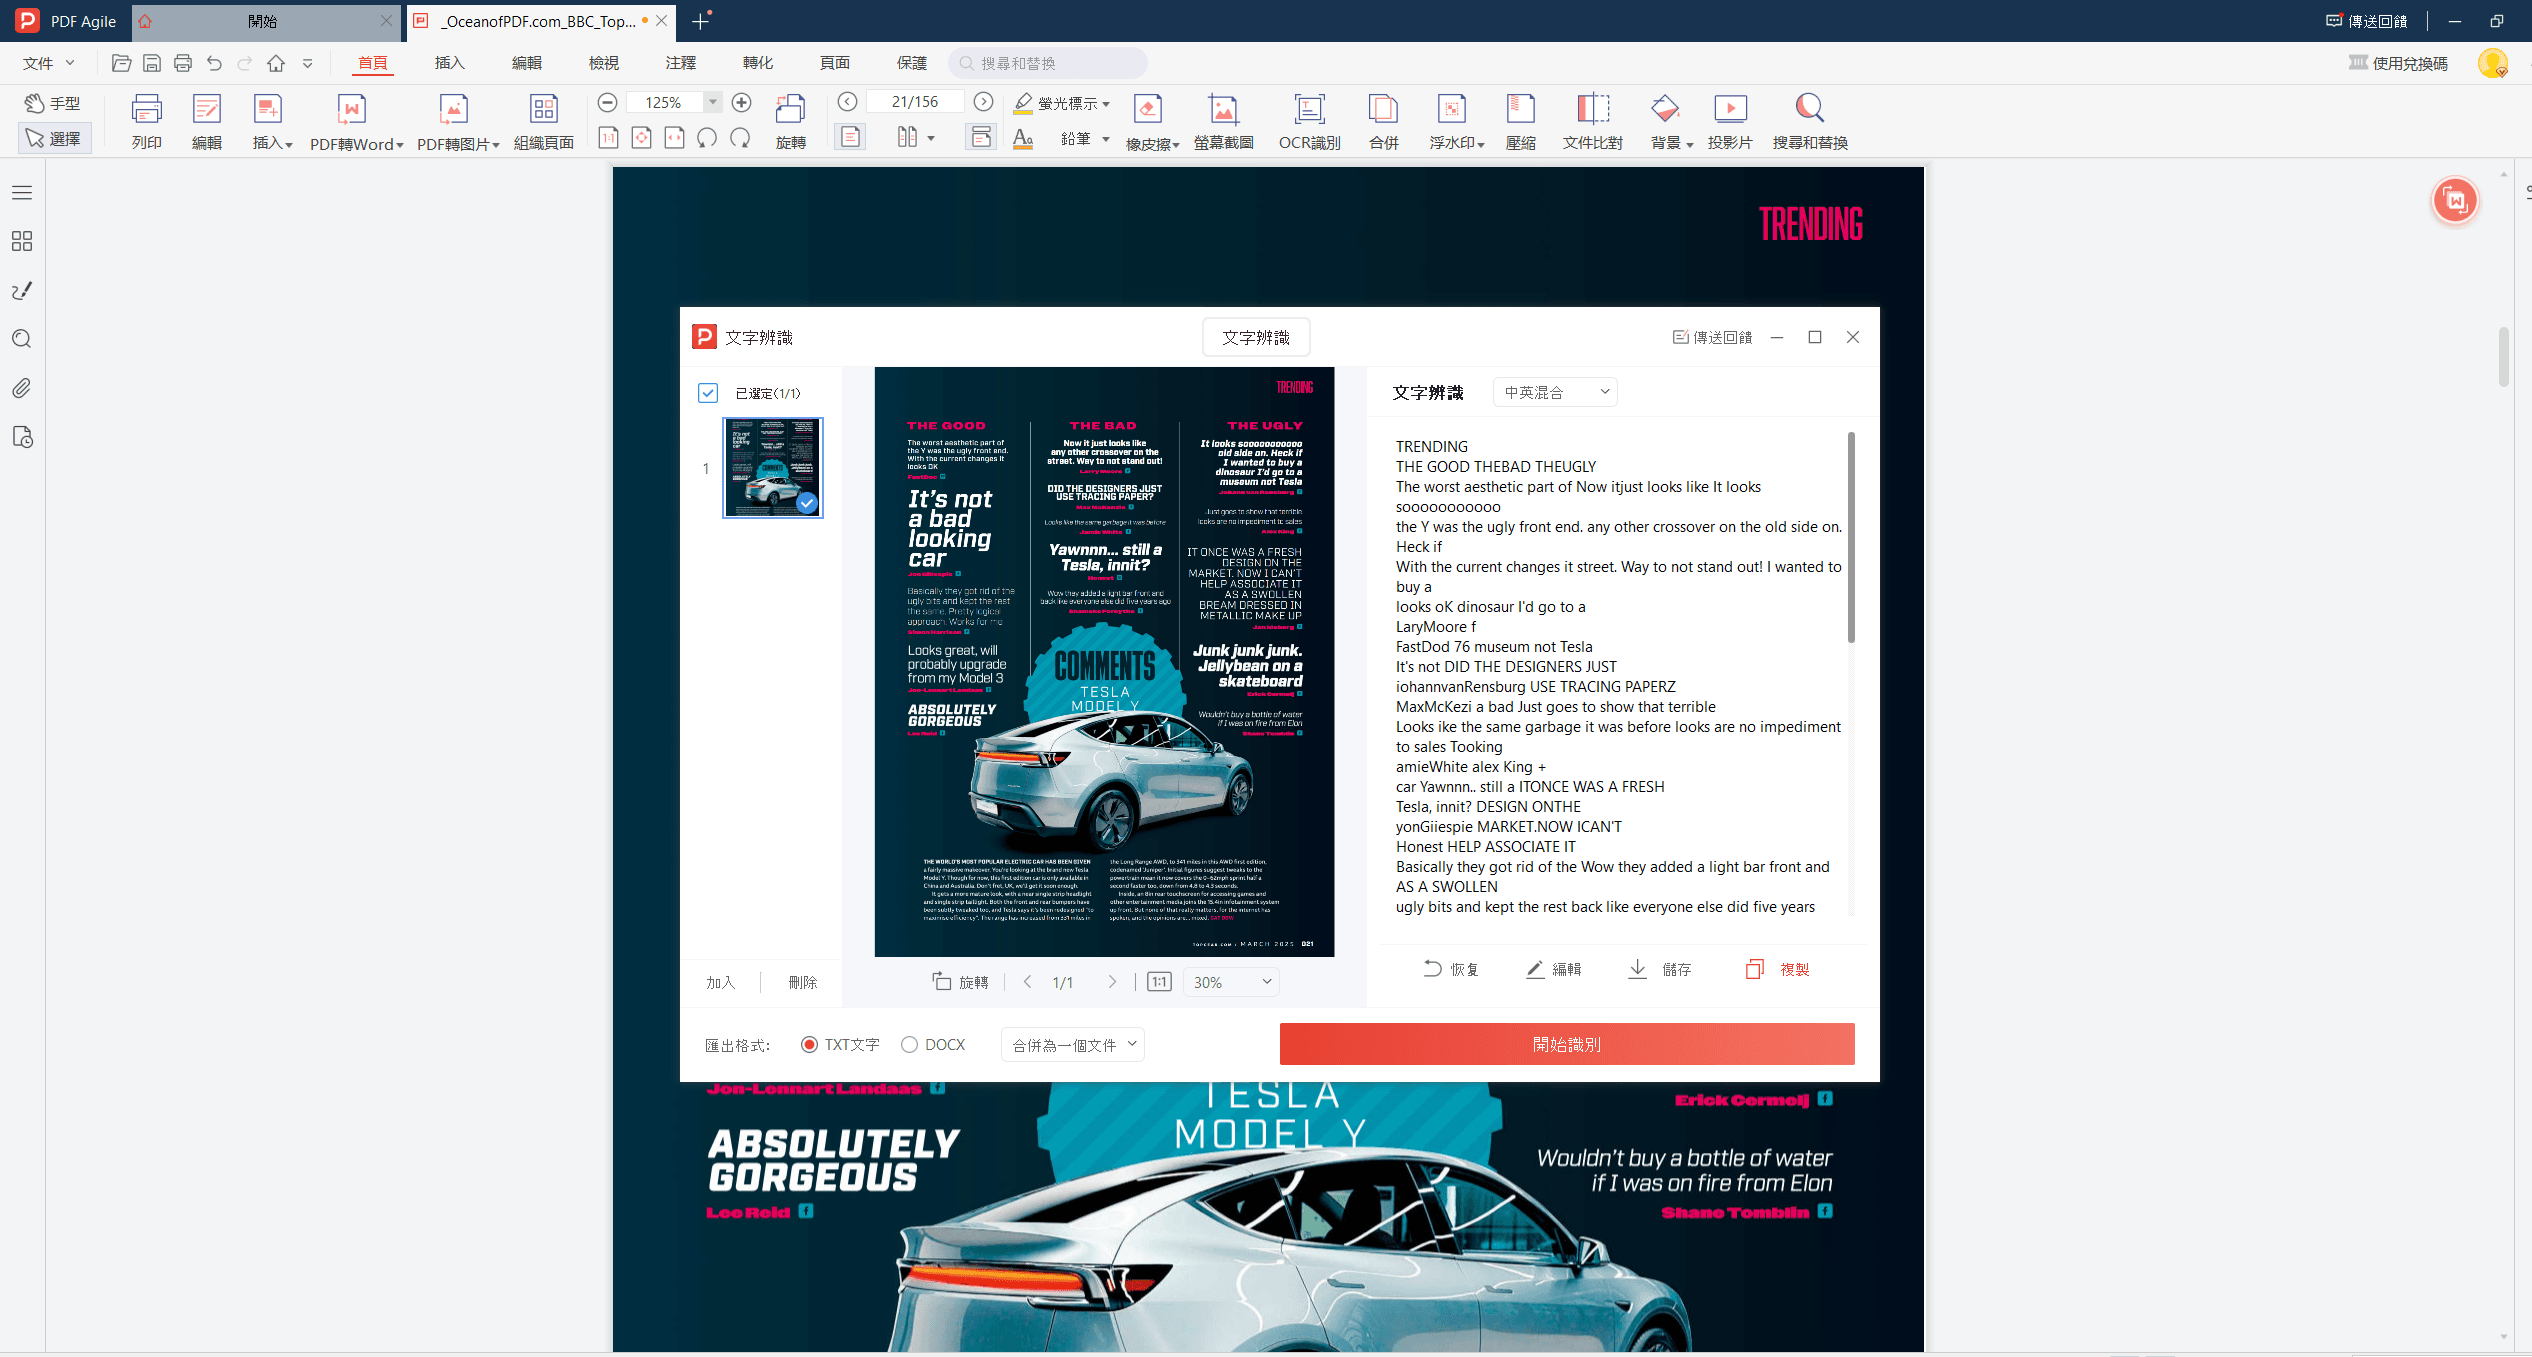Switch to the 檢視 ribbon tab
This screenshot has width=2532, height=1357.
click(603, 63)
